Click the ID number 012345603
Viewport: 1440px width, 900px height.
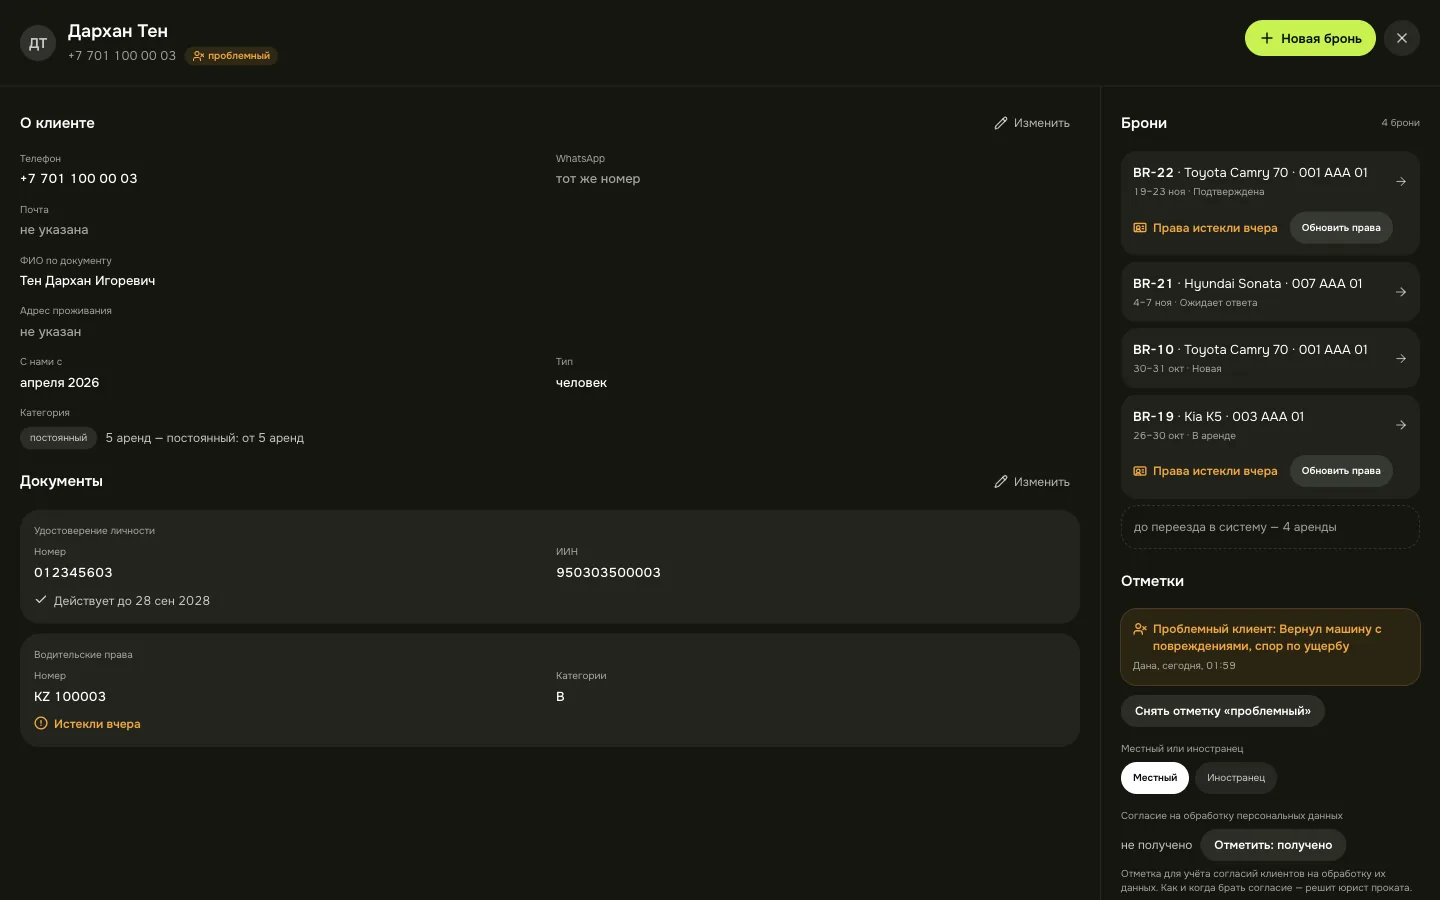[x=73, y=573]
